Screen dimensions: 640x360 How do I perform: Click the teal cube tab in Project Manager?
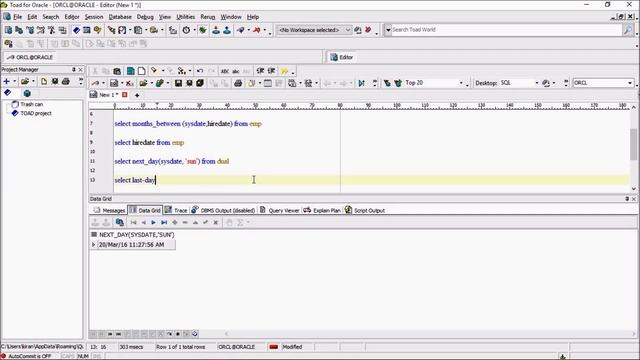[27, 93]
